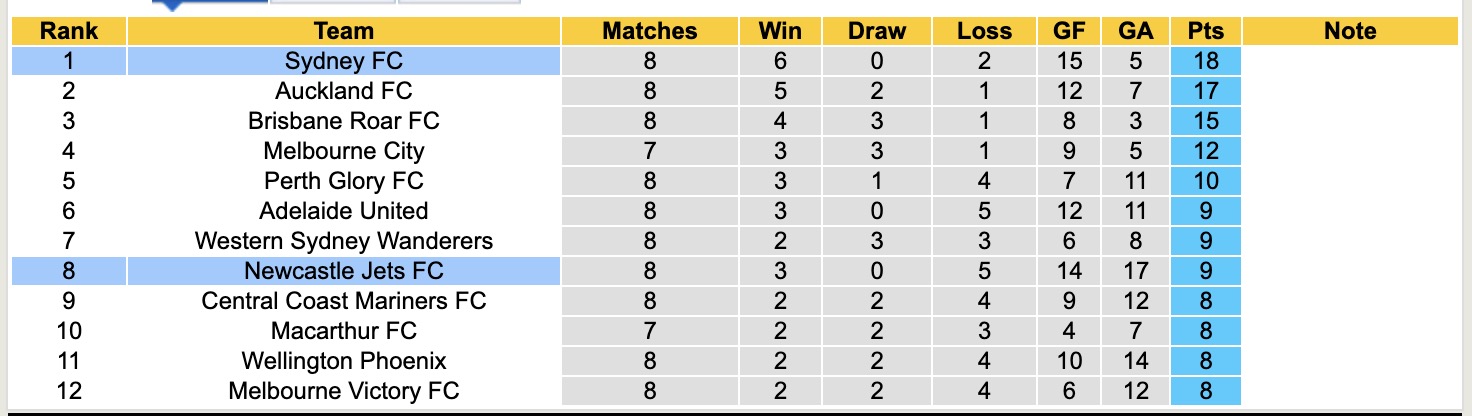Viewport: 1472px width, 416px height.
Task: Sort by the Matches column header
Action: (650, 31)
